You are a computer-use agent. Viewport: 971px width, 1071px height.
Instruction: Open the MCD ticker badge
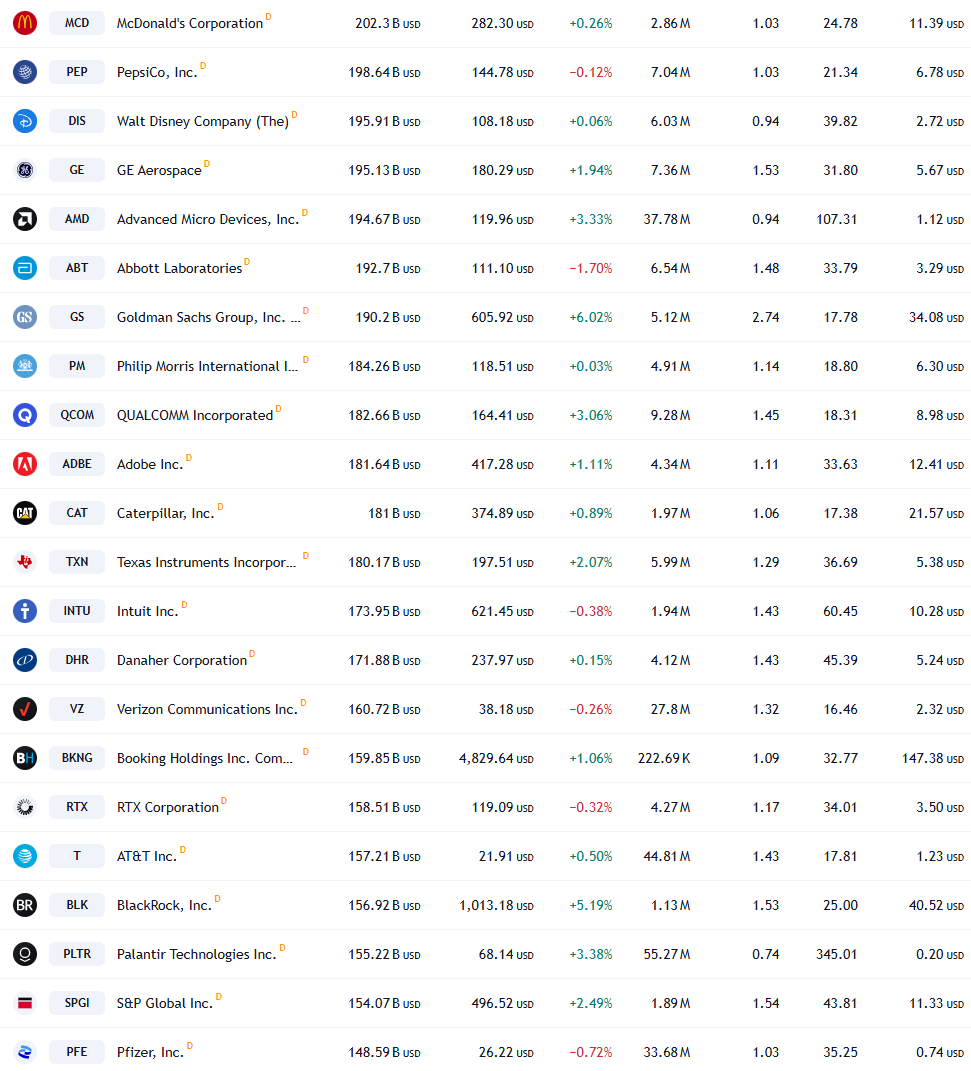pos(77,23)
